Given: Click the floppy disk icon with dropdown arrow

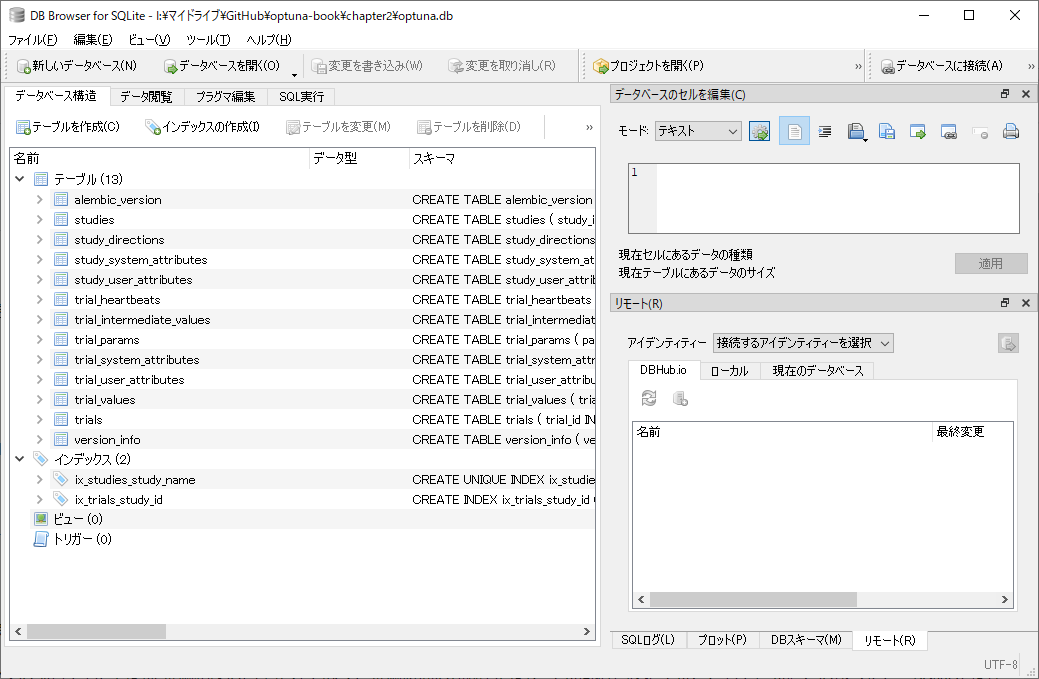Looking at the screenshot, I should click(x=856, y=131).
